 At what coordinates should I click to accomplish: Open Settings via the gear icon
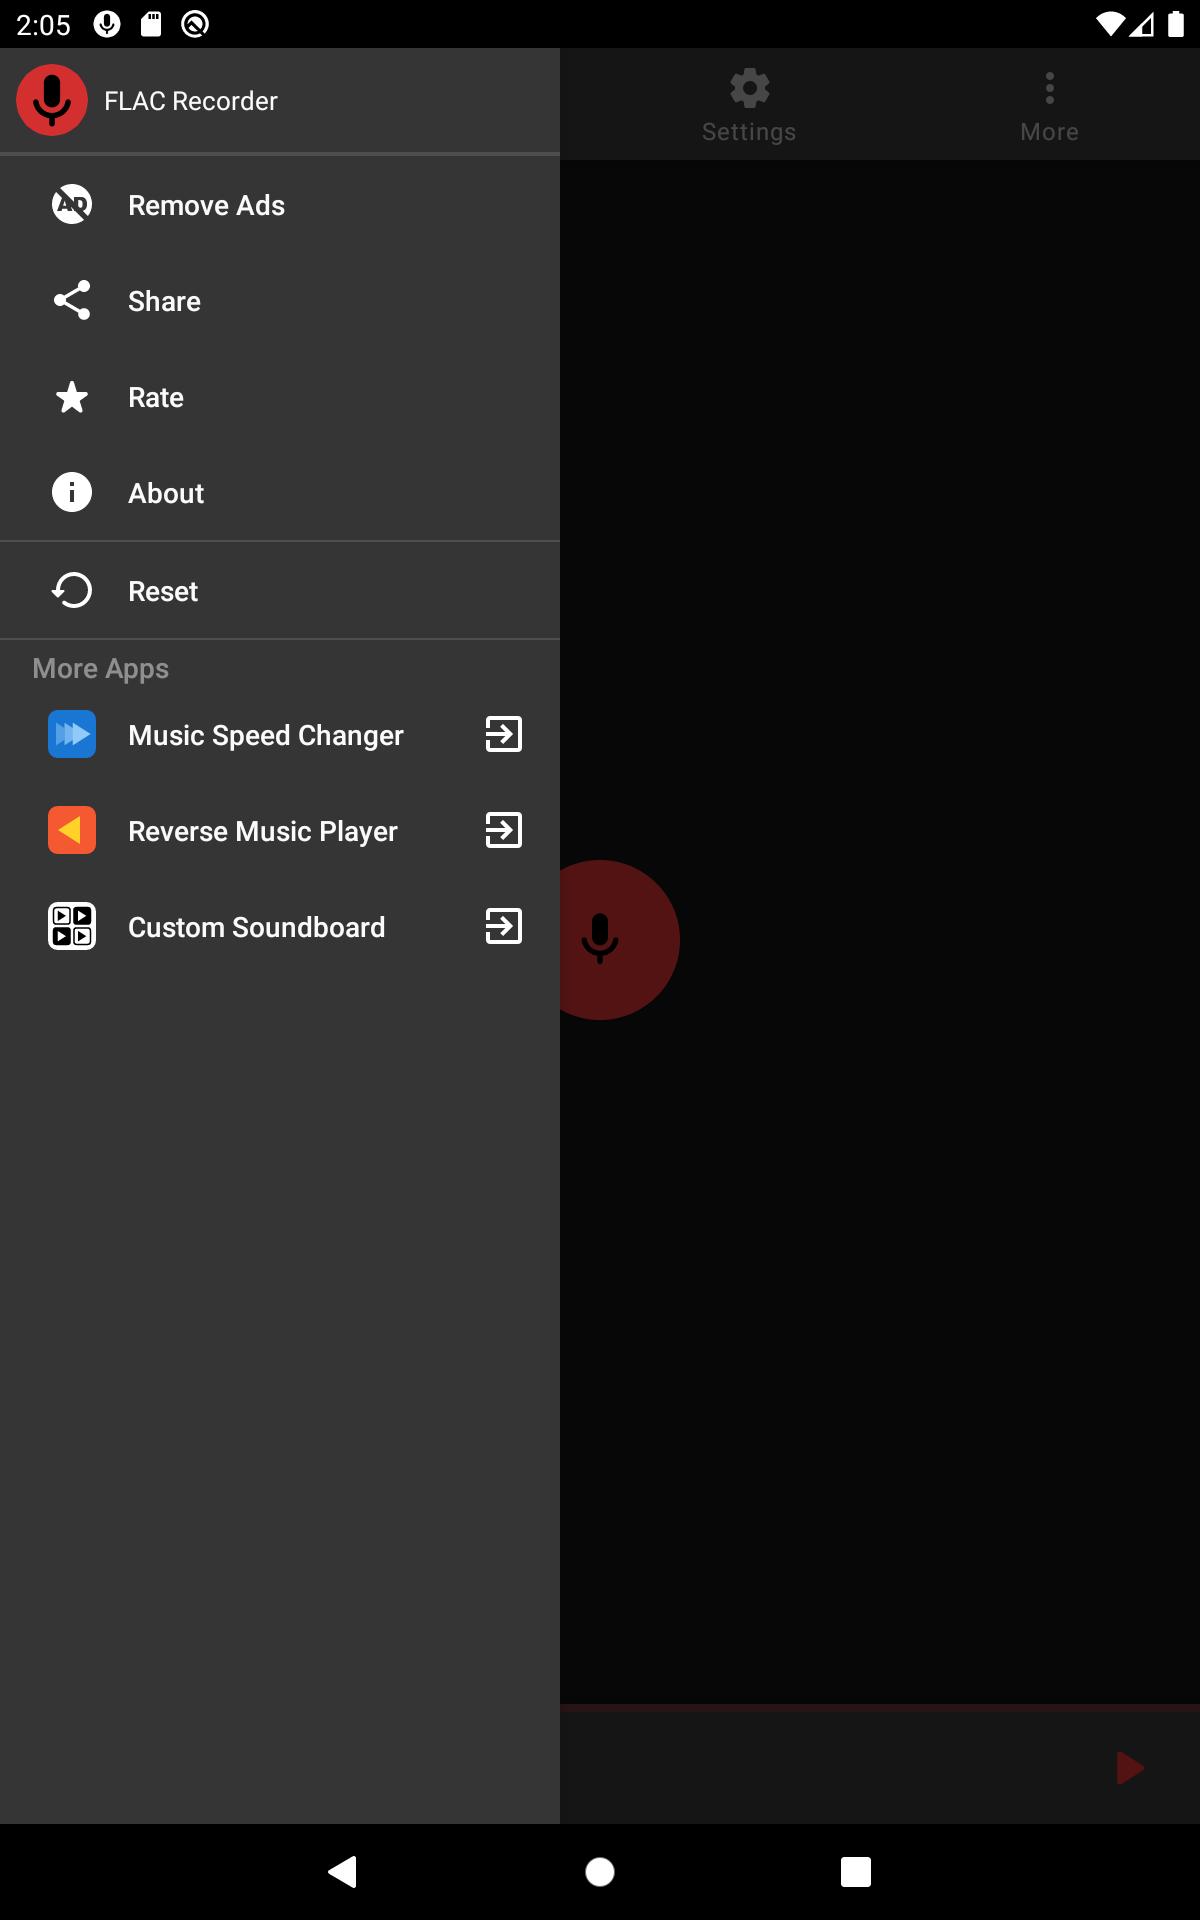pos(750,88)
